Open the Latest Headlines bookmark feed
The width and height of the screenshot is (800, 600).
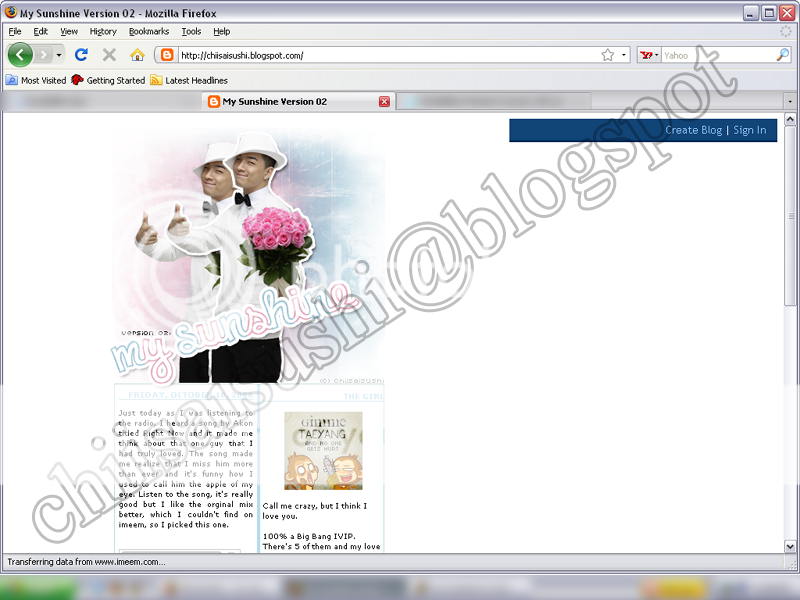point(196,80)
